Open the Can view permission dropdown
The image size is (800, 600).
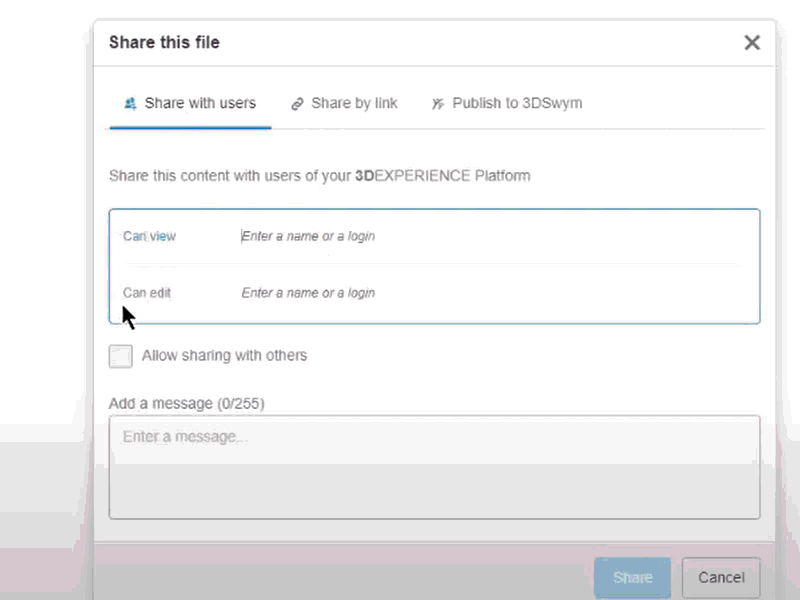pos(150,236)
